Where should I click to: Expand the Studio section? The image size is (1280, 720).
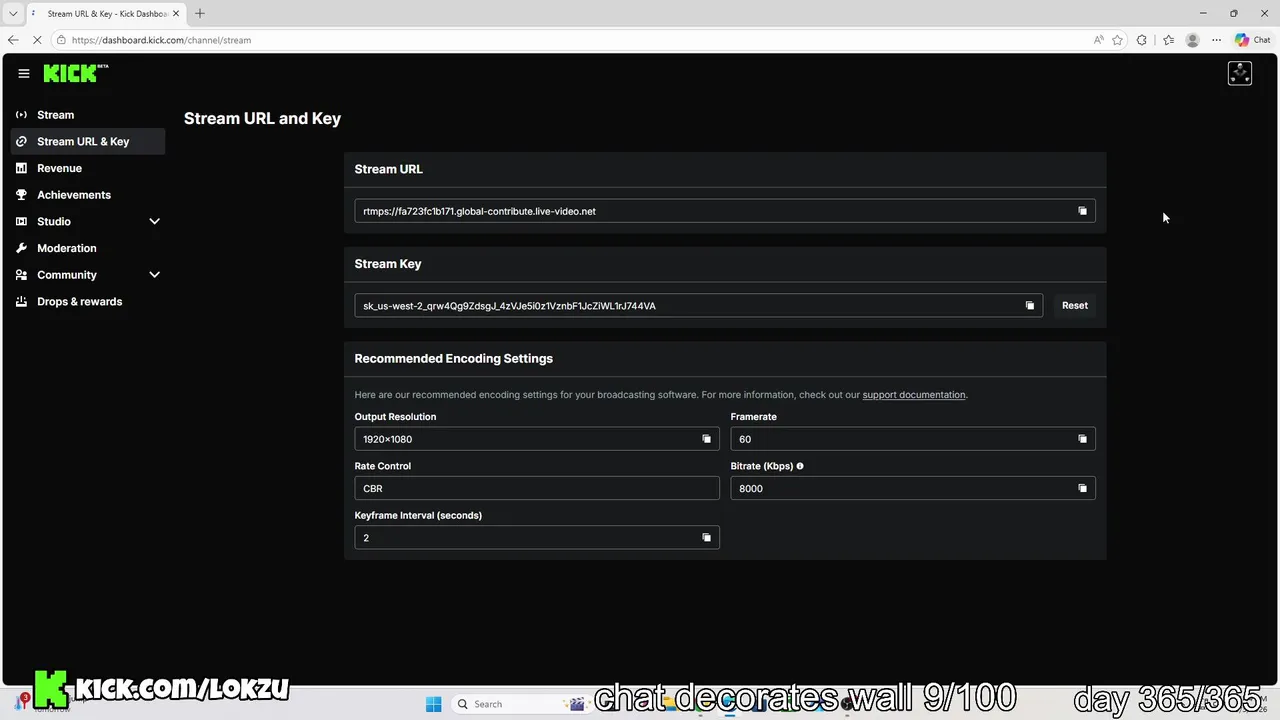pos(155,221)
